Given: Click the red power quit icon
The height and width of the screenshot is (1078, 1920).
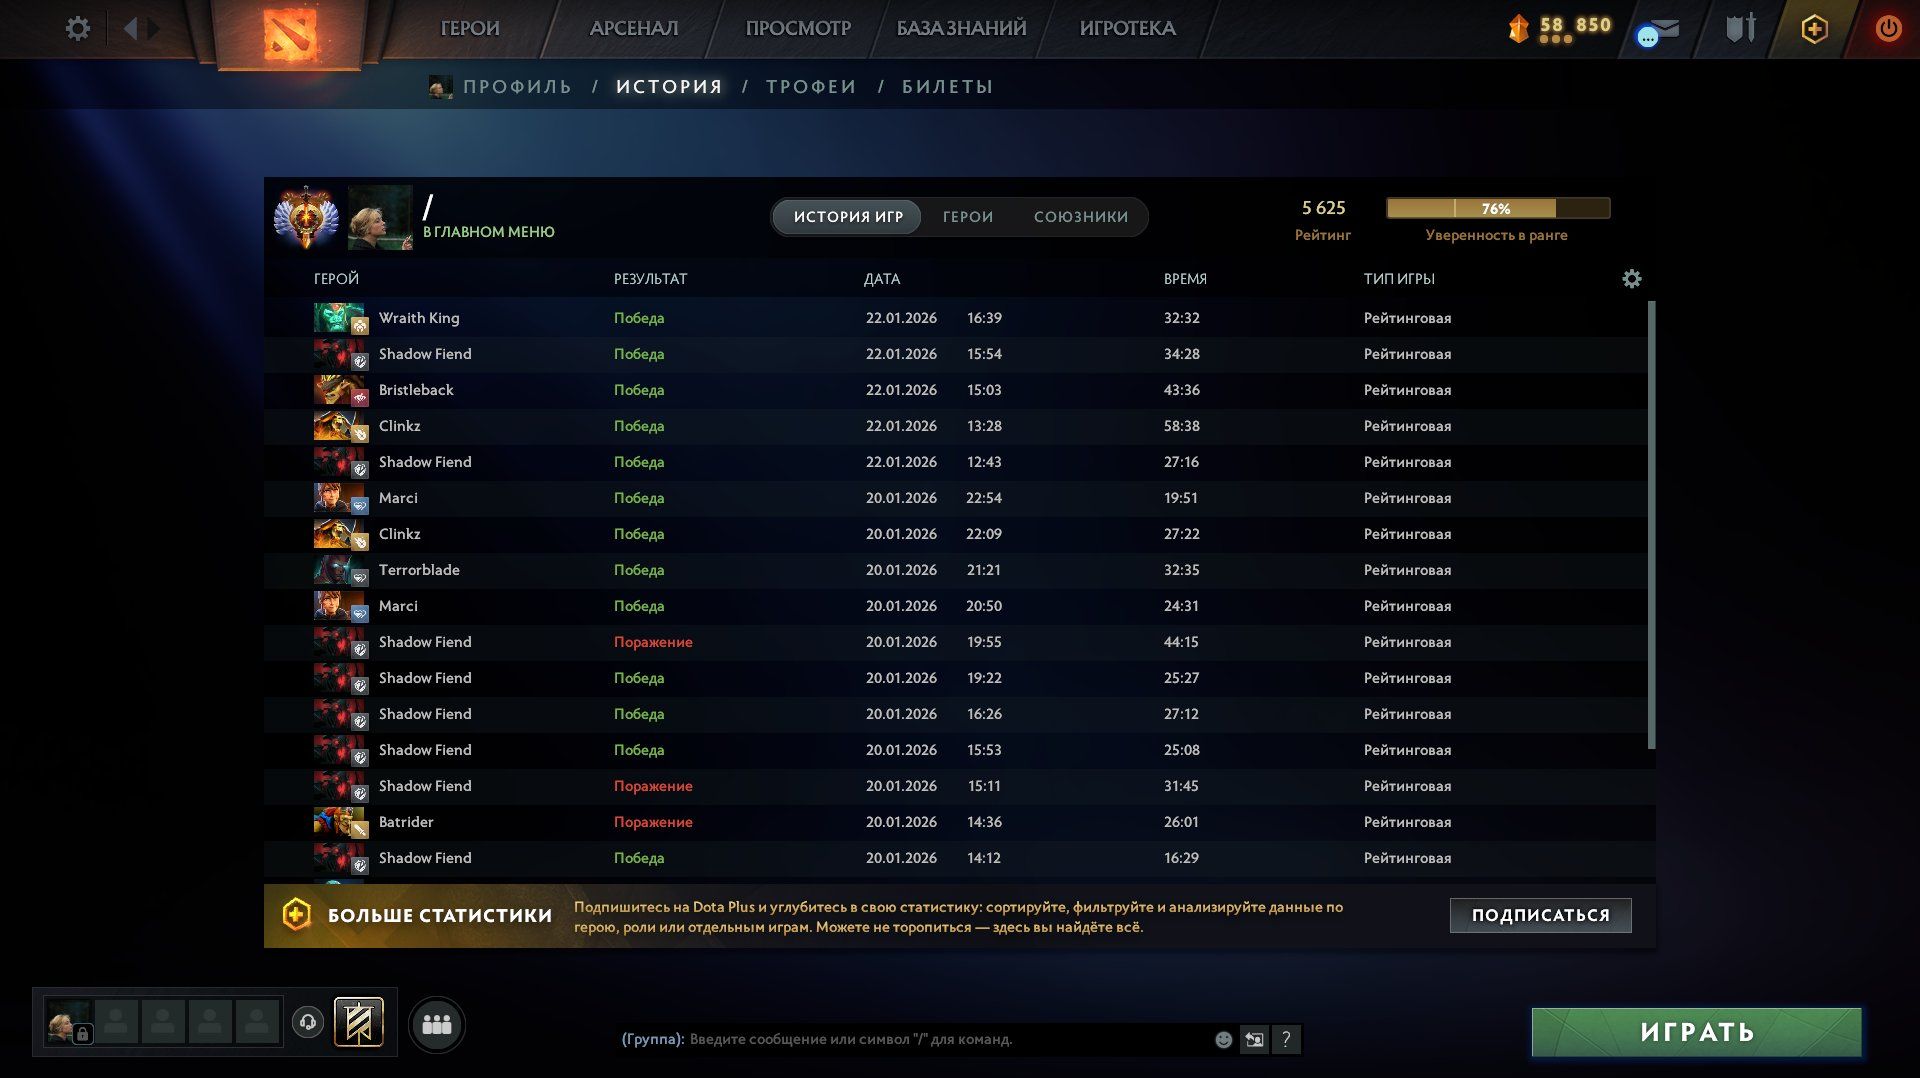Looking at the screenshot, I should (1888, 28).
